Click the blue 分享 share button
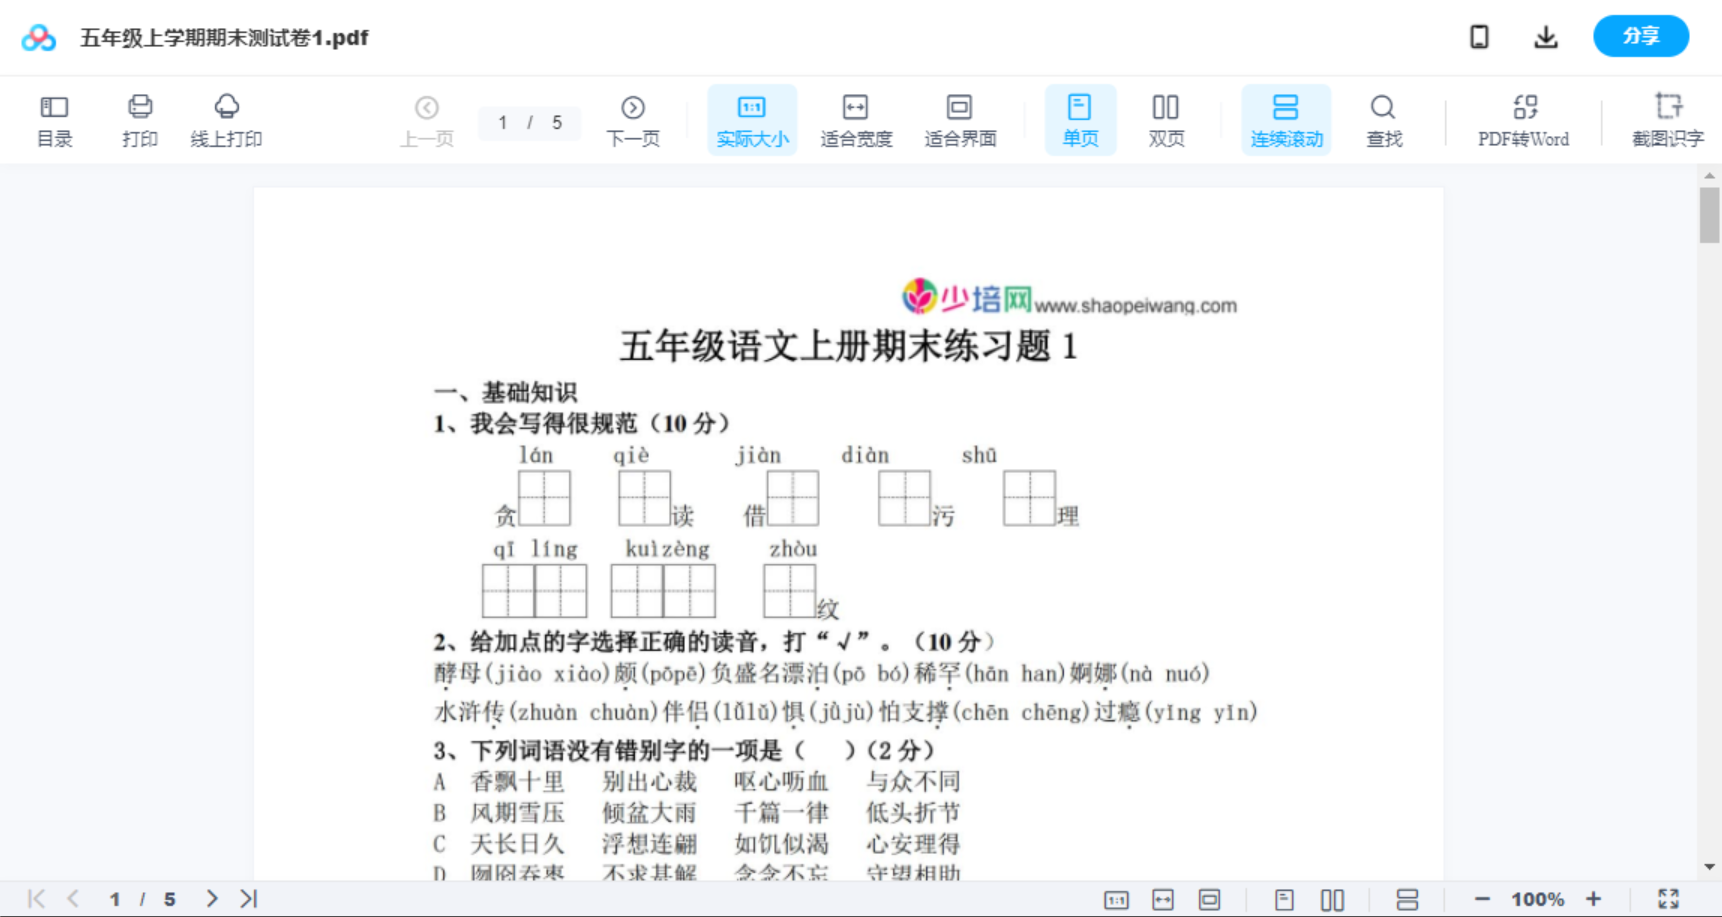1722x917 pixels. pos(1641,36)
